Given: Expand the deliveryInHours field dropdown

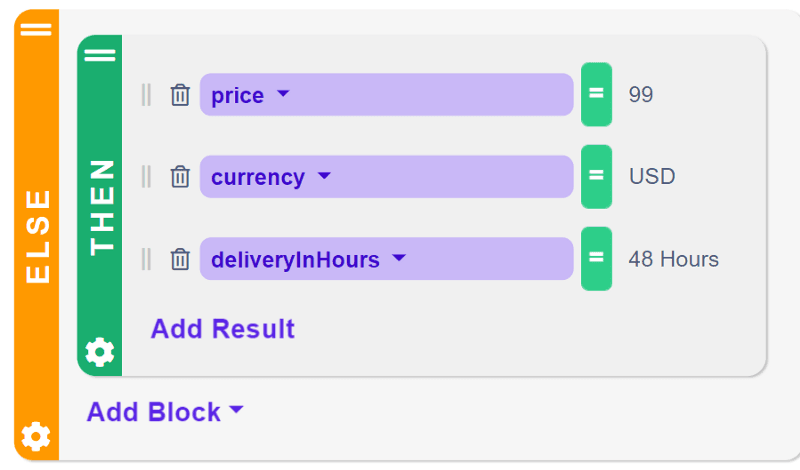Looking at the screenshot, I should [386, 259].
